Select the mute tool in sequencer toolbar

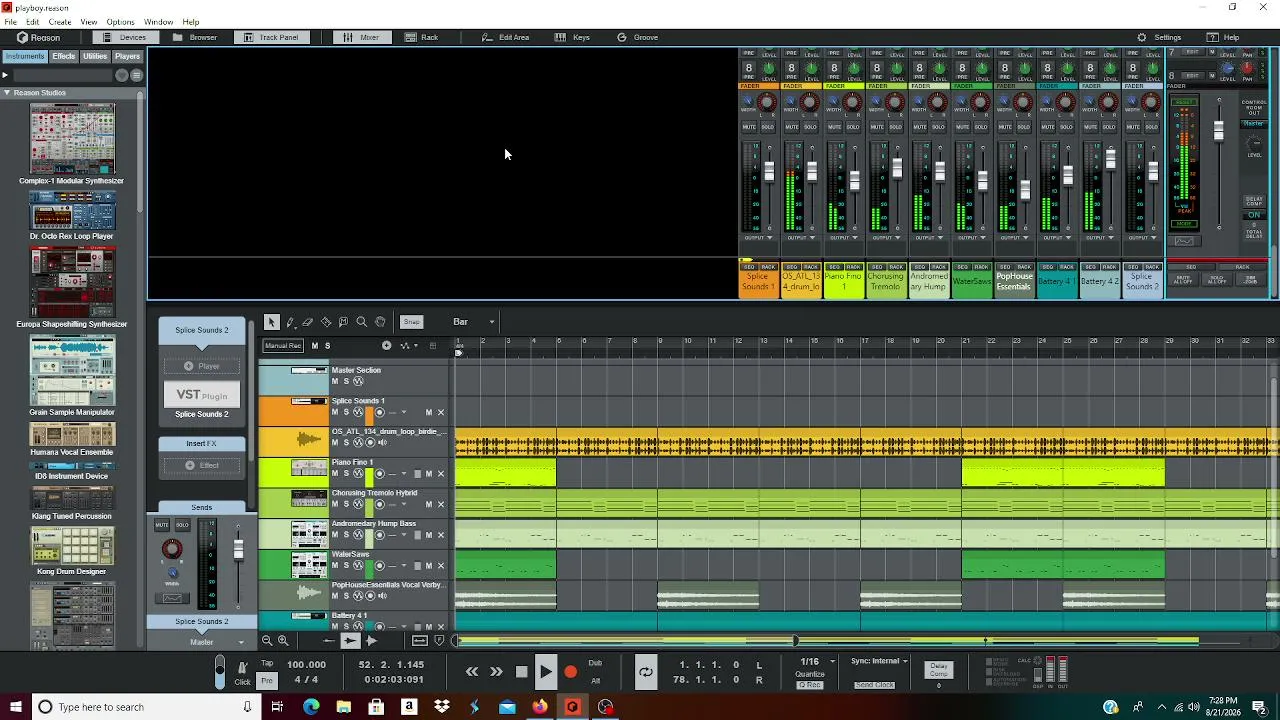click(344, 322)
